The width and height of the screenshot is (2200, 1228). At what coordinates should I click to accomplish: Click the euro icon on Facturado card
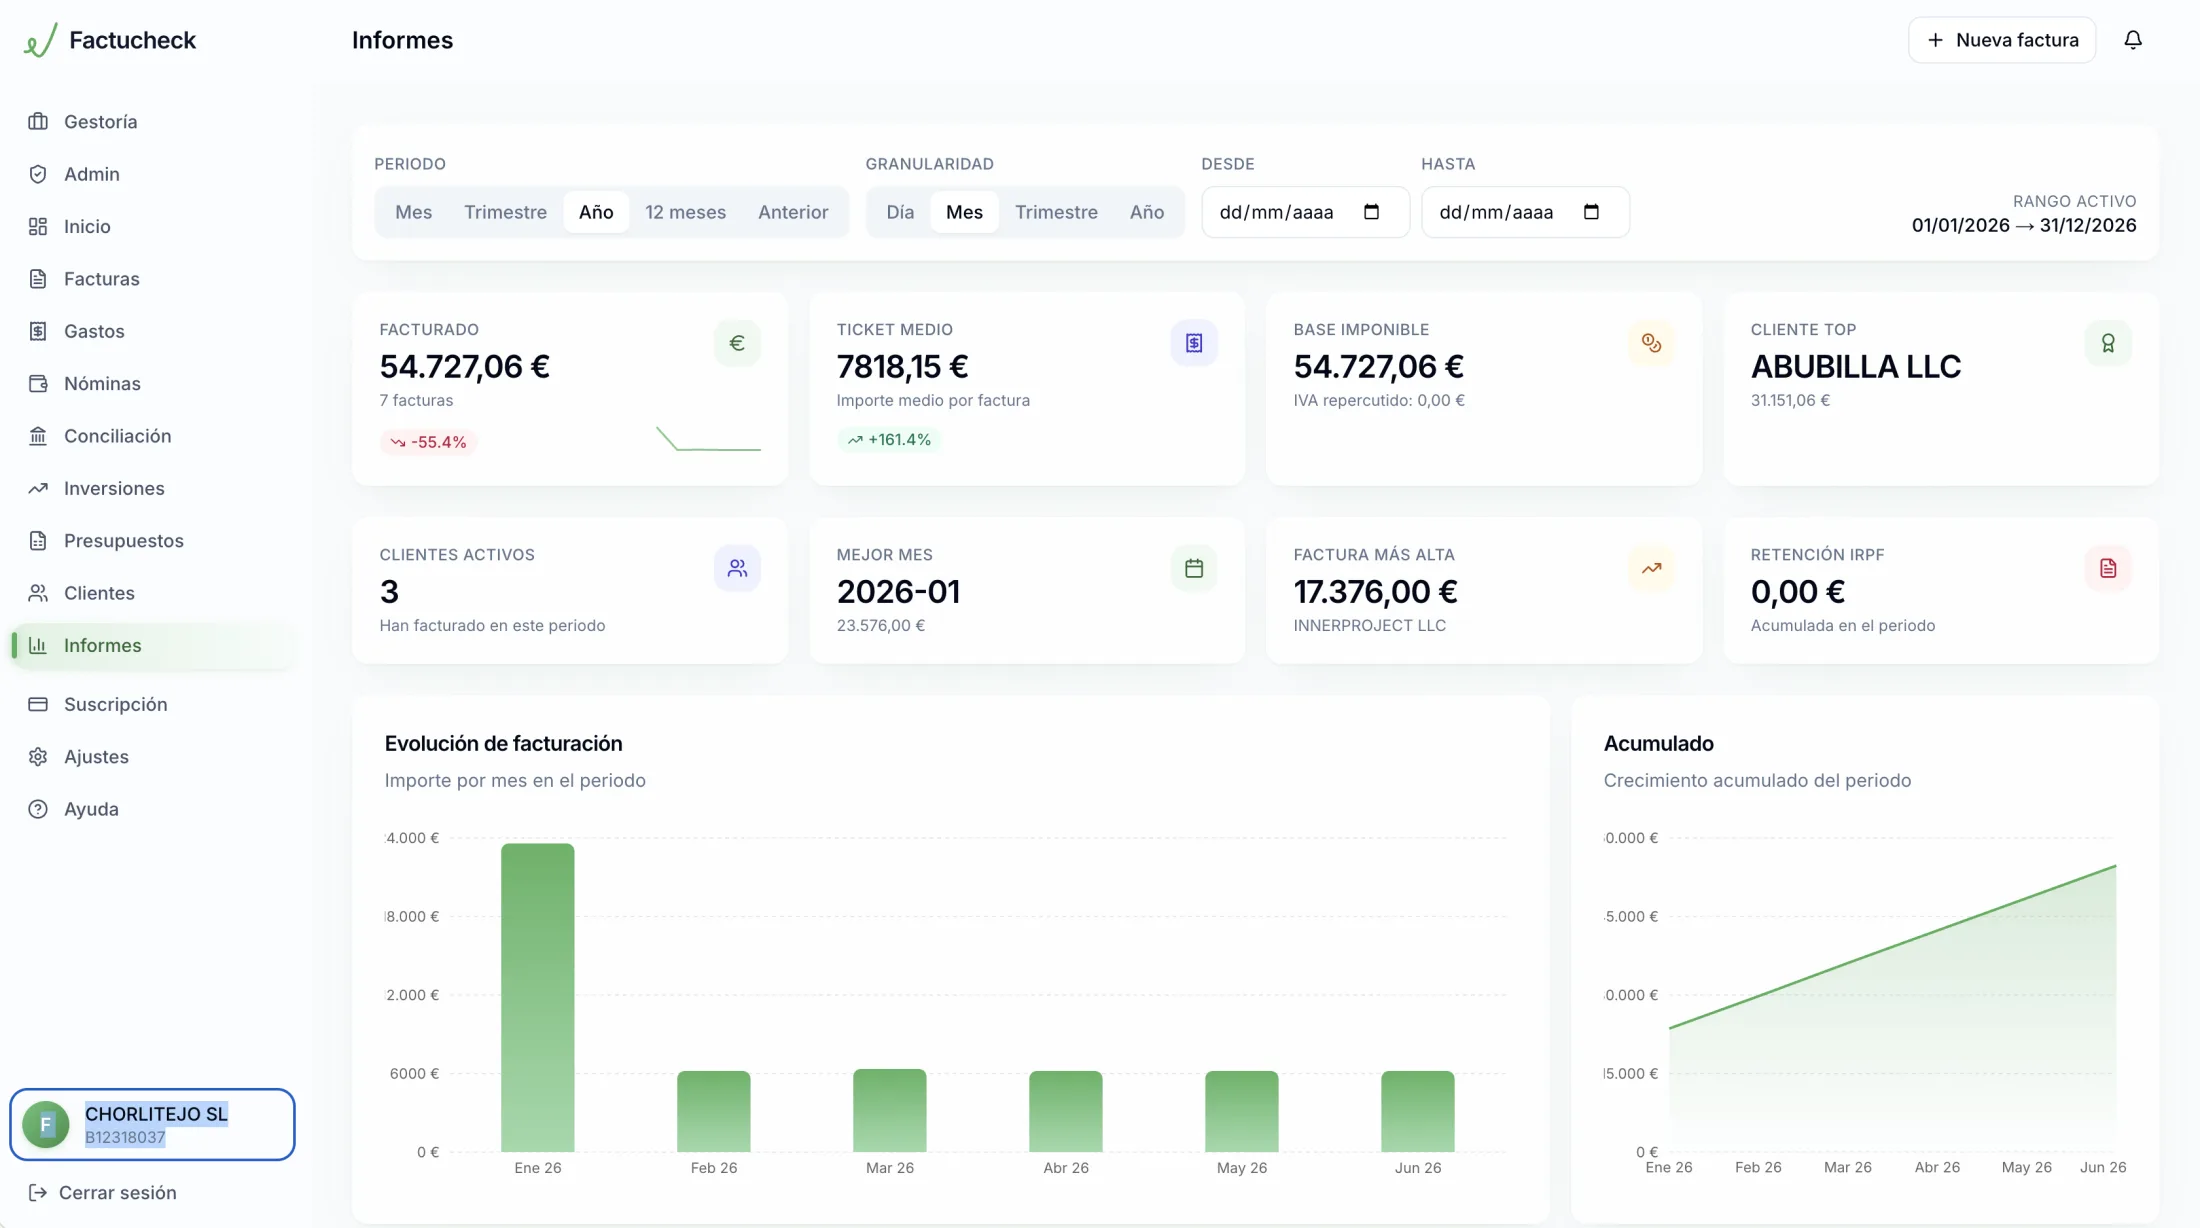point(737,343)
